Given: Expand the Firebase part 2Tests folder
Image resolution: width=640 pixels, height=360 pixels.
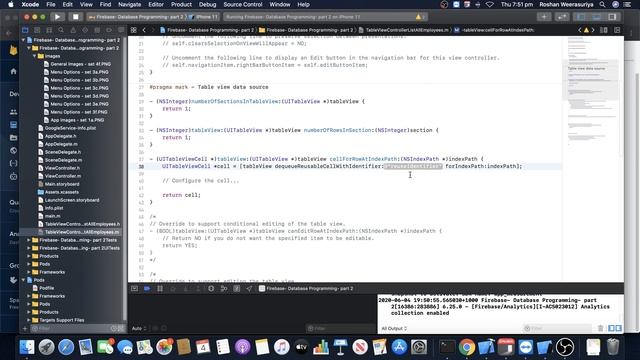Looking at the screenshot, I should [x=29, y=240].
